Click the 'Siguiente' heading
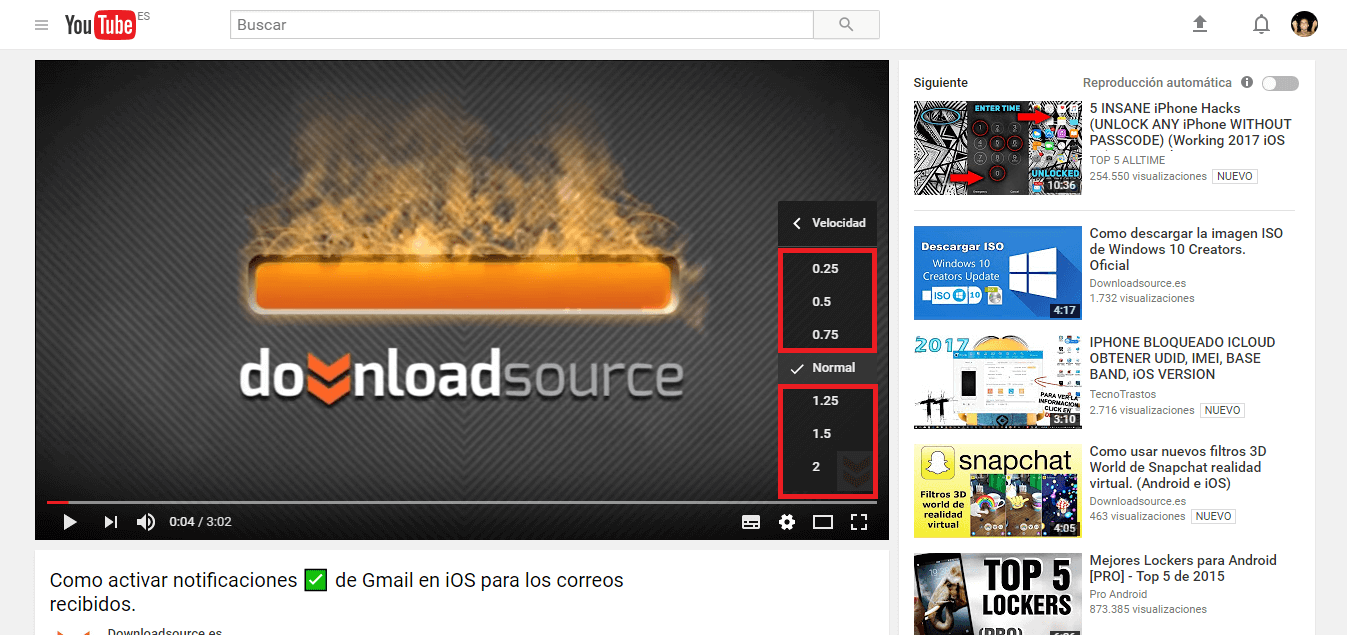Viewport: 1347px width, 635px height. coord(941,83)
